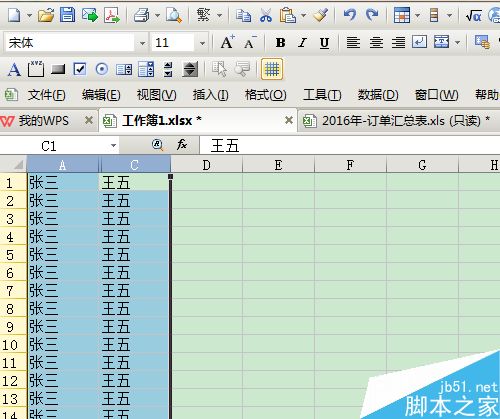Open the font size dropdown
Screen dimensions: 500x419
point(202,43)
